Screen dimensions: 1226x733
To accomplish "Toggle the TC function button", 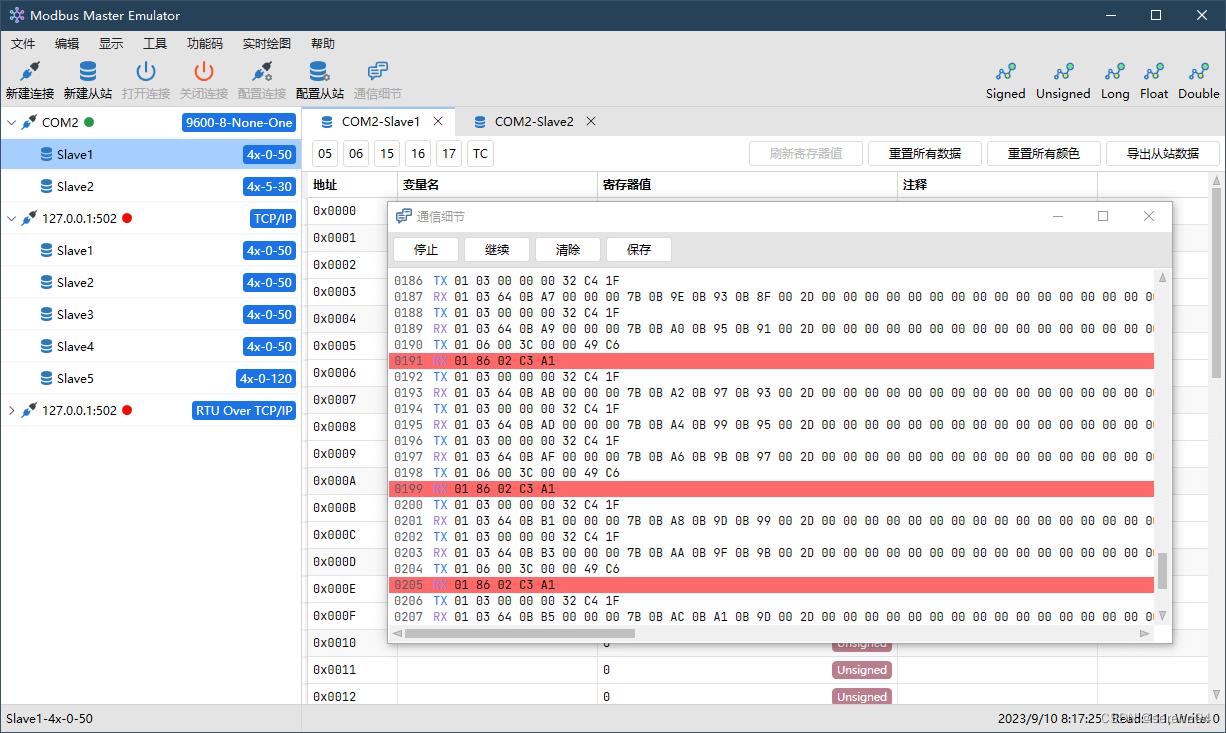I will [x=479, y=153].
